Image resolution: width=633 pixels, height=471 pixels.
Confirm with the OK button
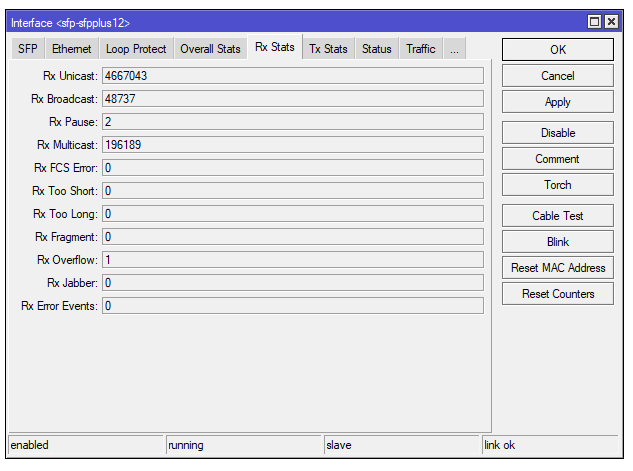(x=558, y=50)
